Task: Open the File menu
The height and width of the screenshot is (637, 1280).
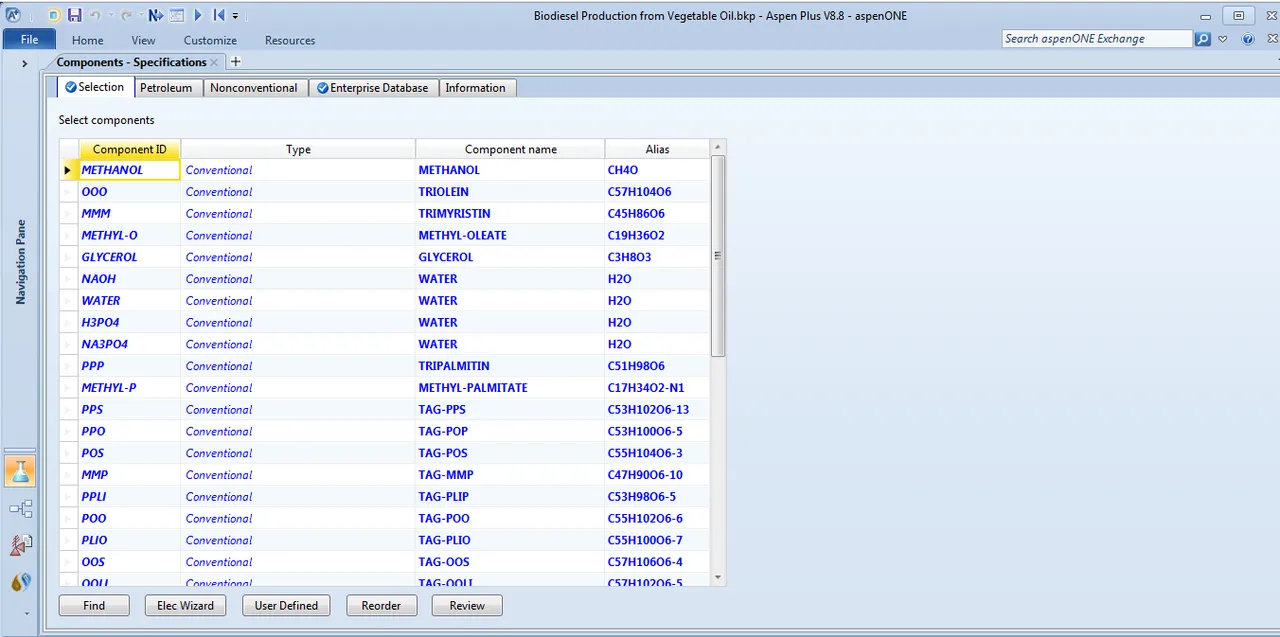Action: (29, 39)
